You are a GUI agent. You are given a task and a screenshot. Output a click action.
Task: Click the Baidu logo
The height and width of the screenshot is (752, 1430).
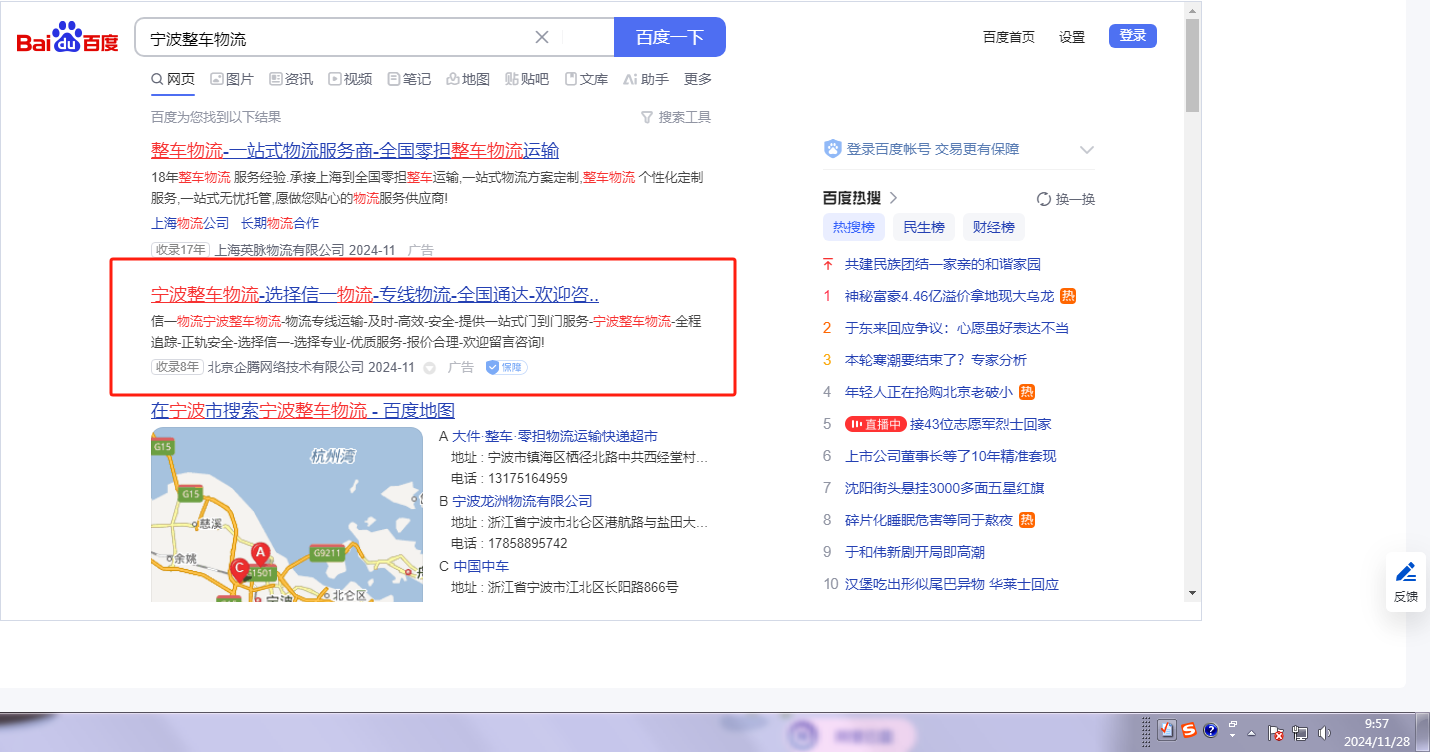coord(67,38)
